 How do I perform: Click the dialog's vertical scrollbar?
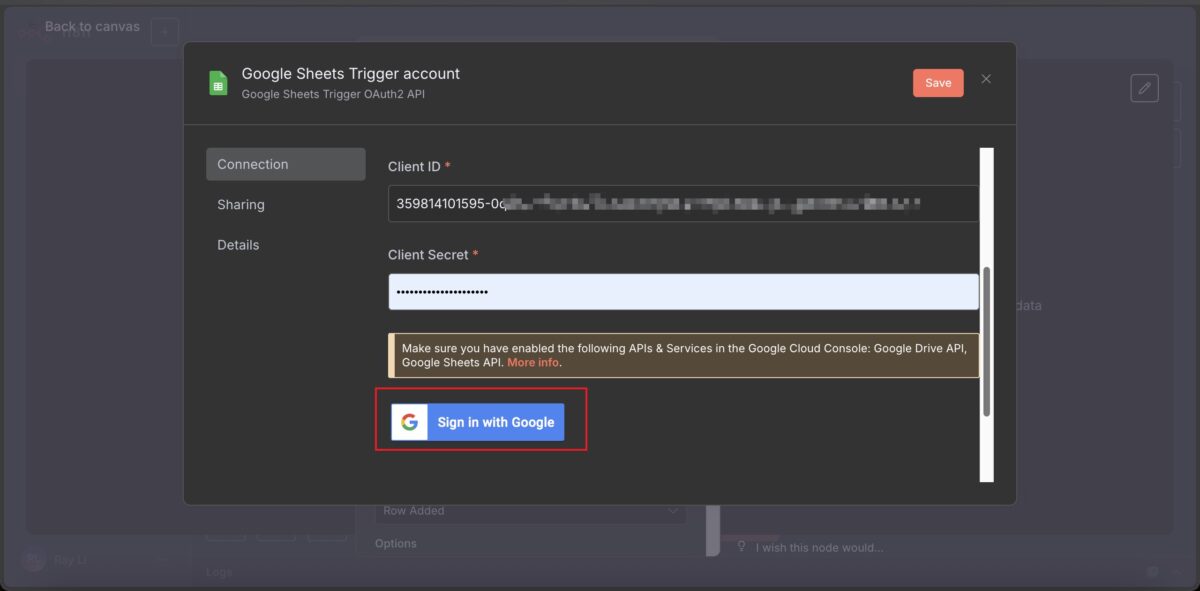pos(986,340)
